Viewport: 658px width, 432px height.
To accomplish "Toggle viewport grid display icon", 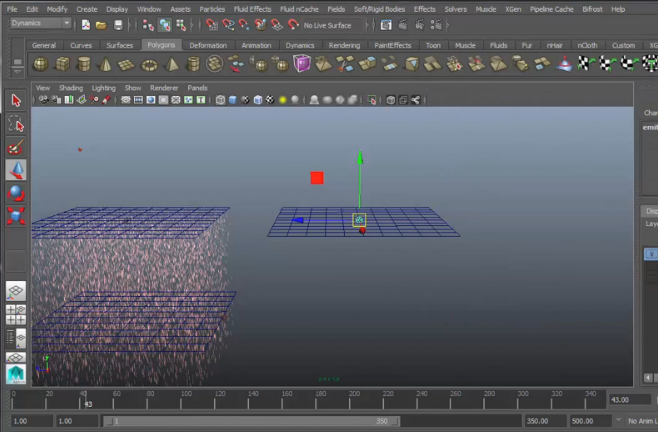I will pos(125,100).
